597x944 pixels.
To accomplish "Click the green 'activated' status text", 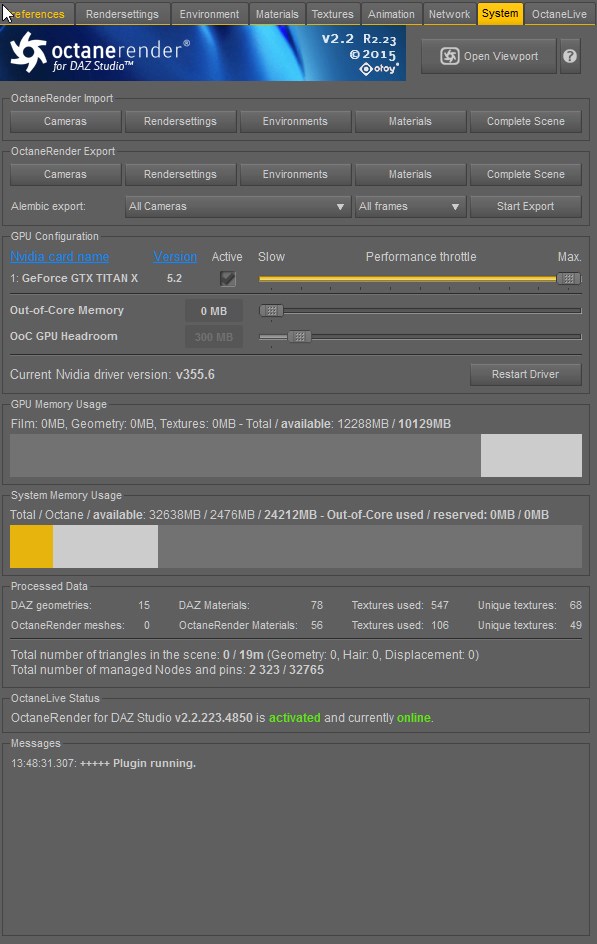I will point(294,718).
